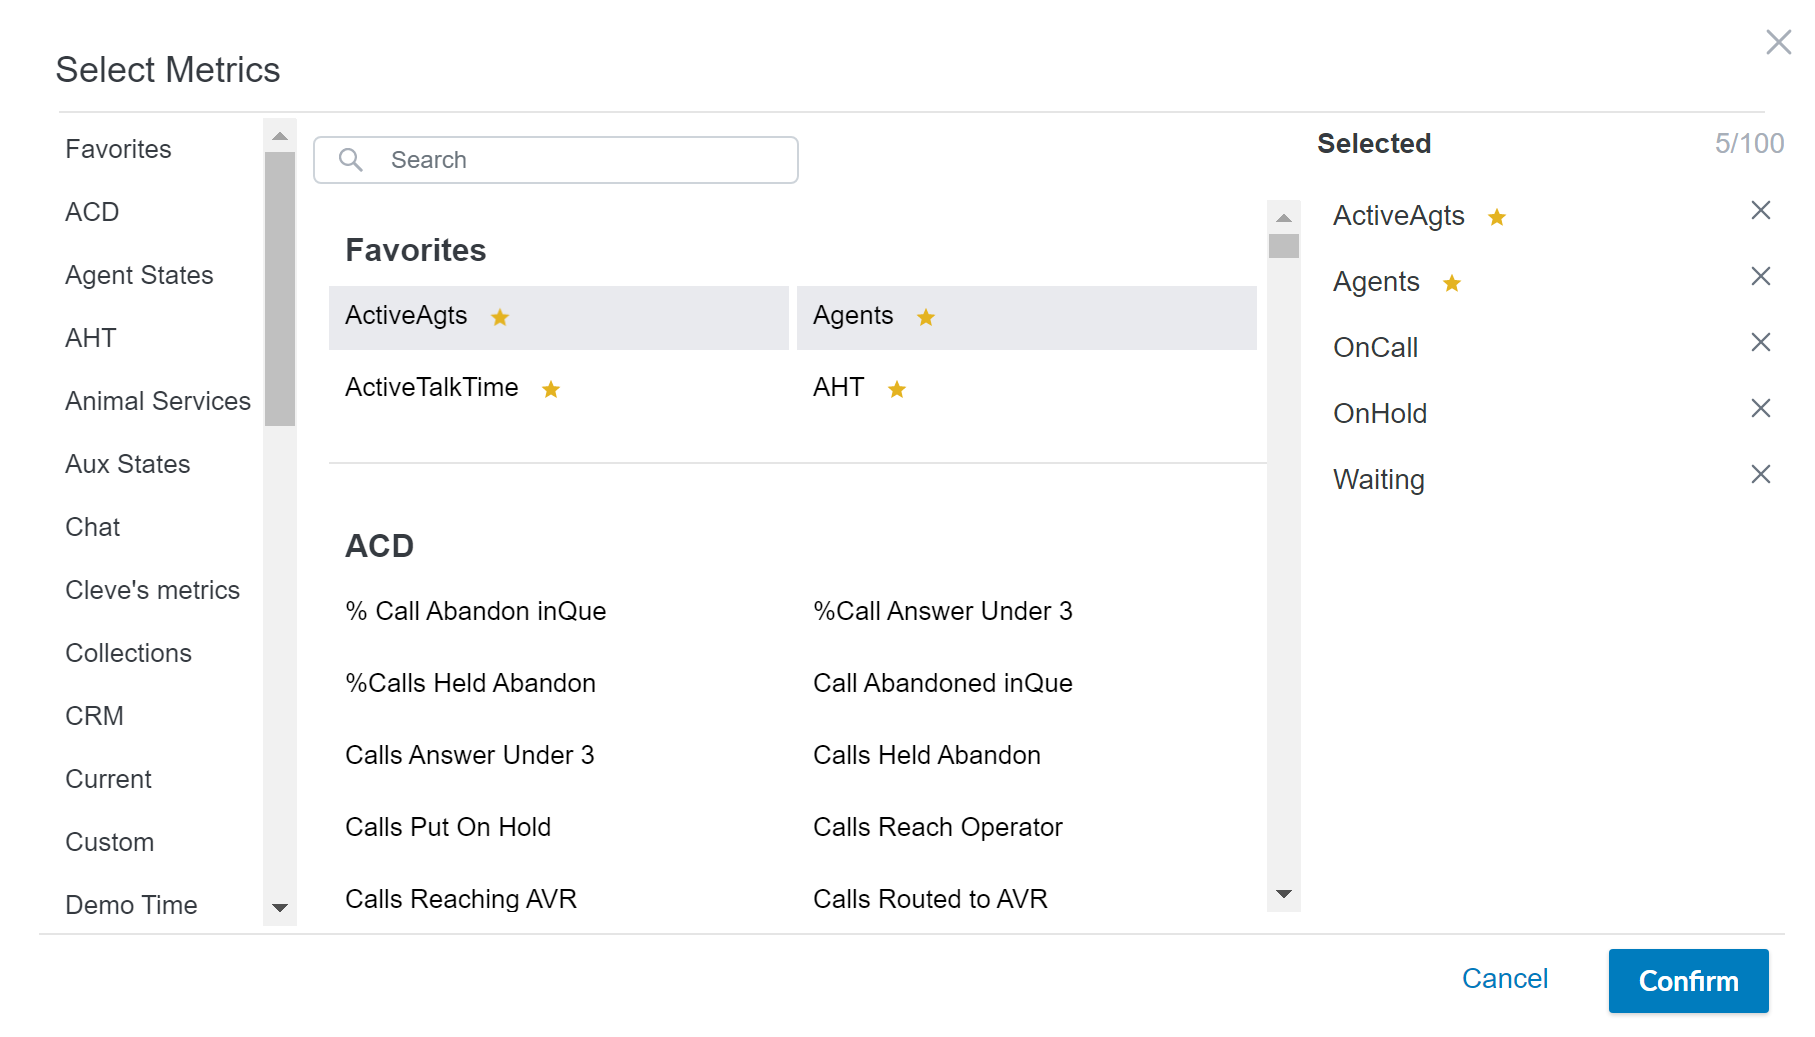The width and height of the screenshot is (1815, 1037).
Task: Select Agent States category
Action: [x=139, y=275]
